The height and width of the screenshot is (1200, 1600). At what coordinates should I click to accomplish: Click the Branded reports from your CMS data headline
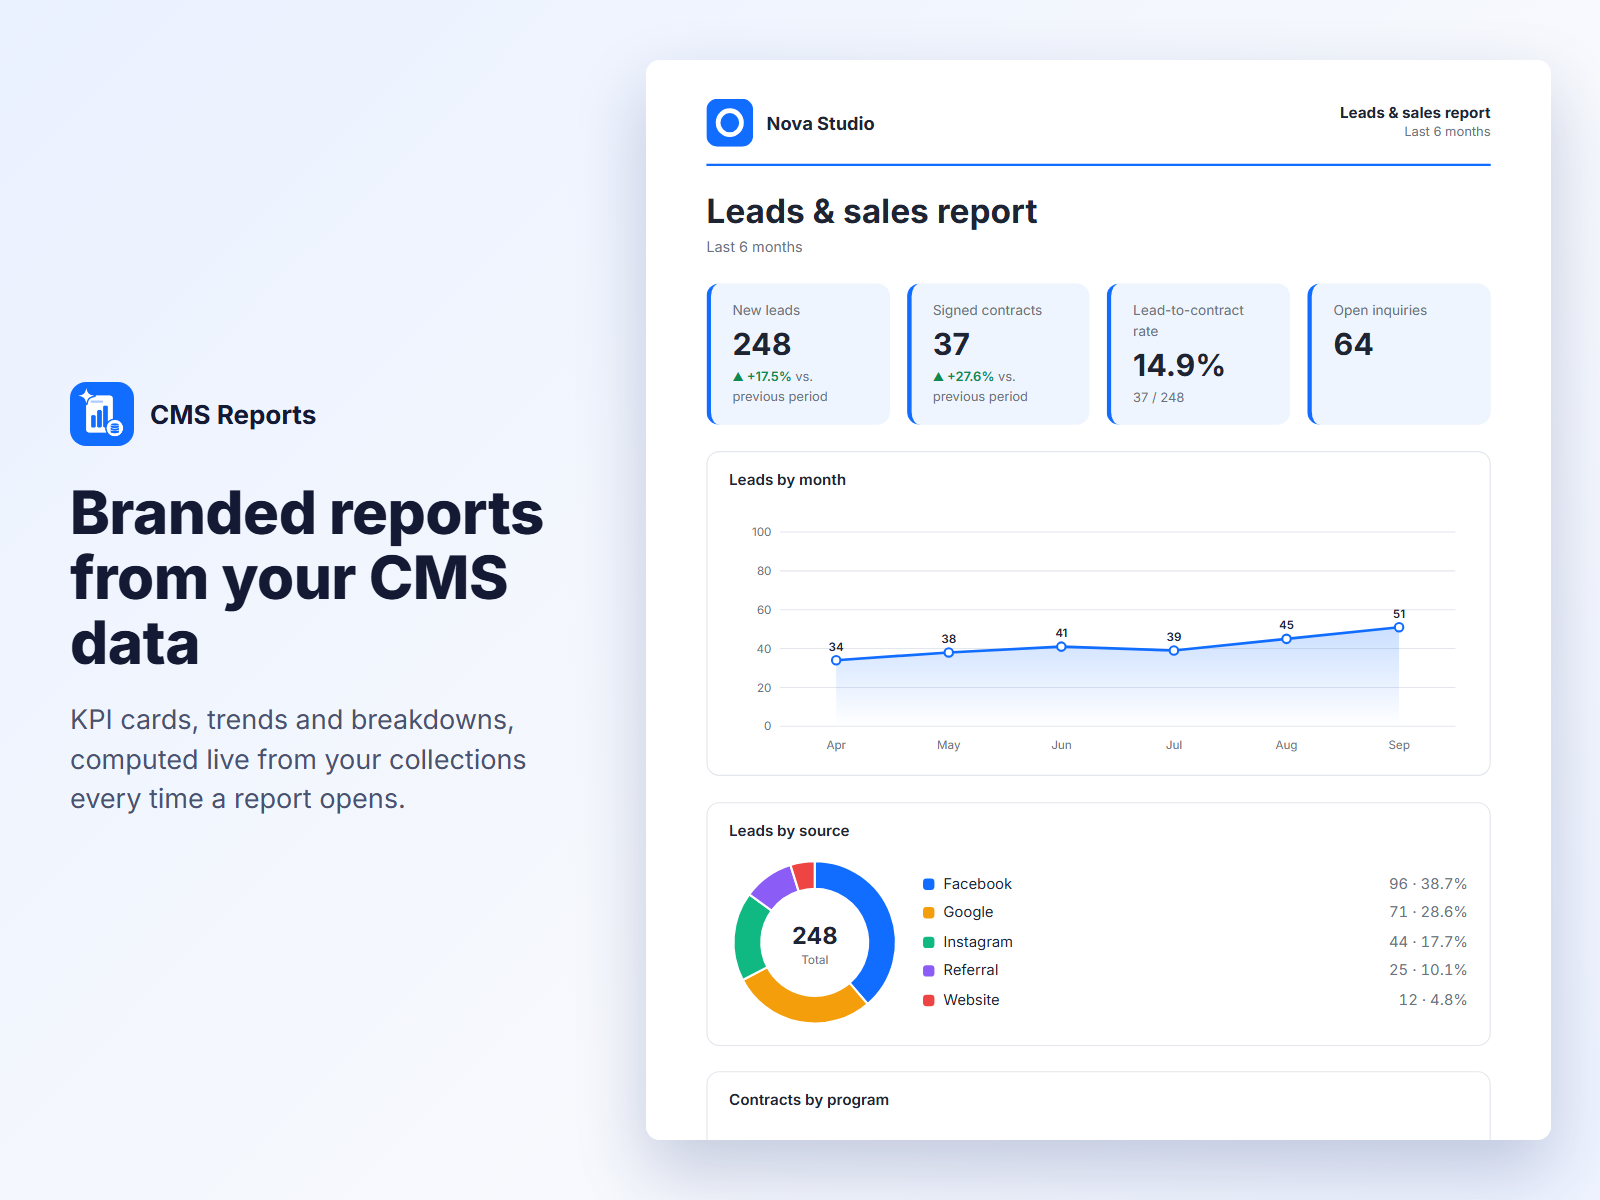click(306, 578)
